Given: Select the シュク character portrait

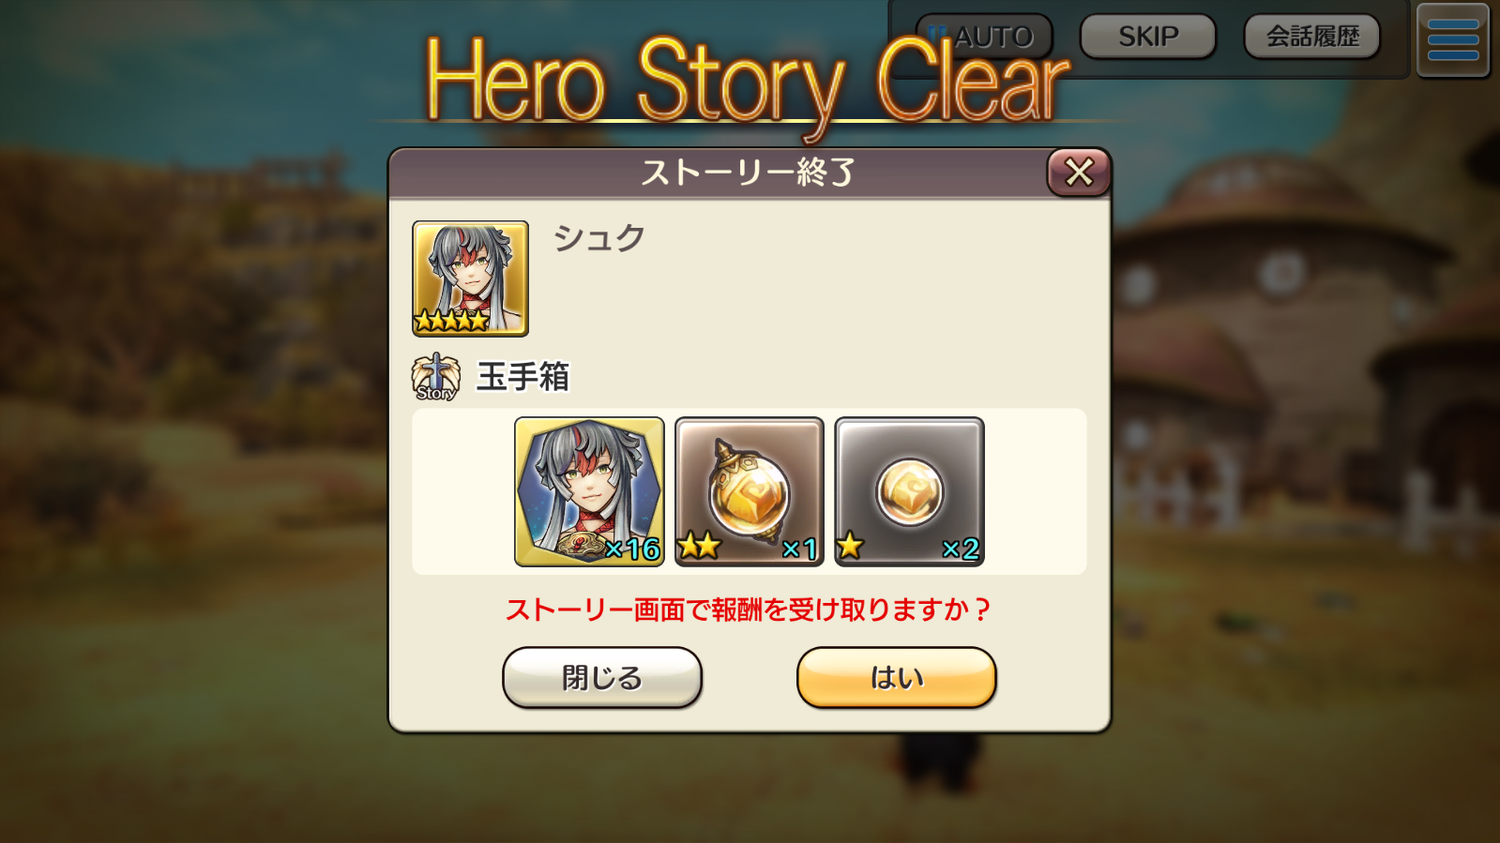Looking at the screenshot, I should click(470, 278).
